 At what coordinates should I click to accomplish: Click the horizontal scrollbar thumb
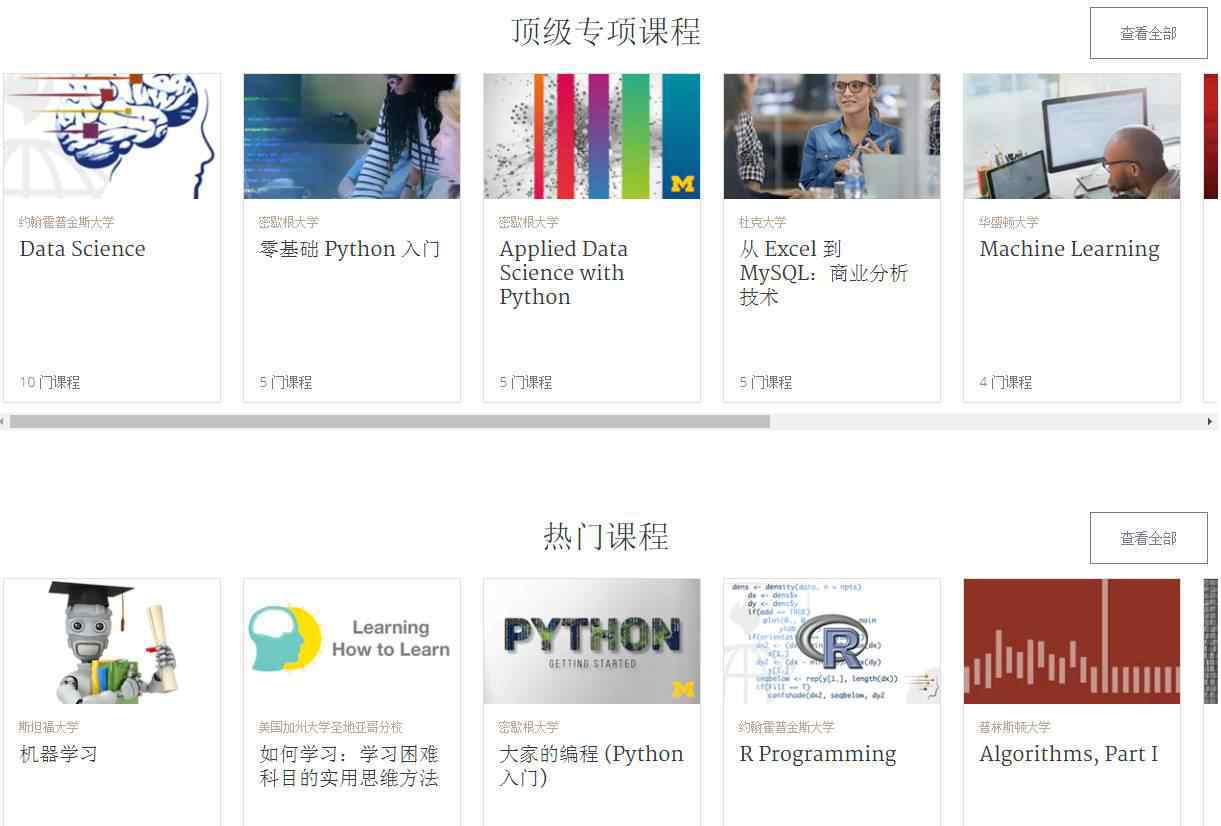tap(390, 422)
